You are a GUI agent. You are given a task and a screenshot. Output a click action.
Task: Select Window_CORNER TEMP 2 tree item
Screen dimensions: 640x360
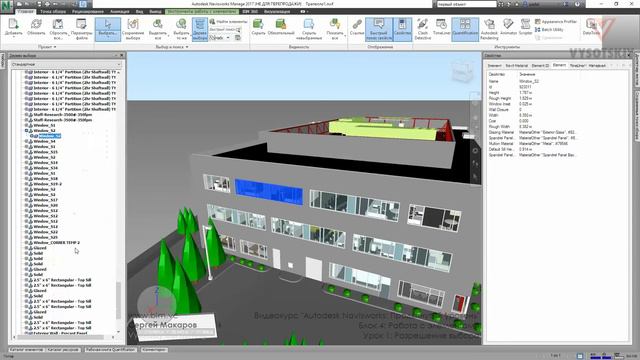pos(56,242)
